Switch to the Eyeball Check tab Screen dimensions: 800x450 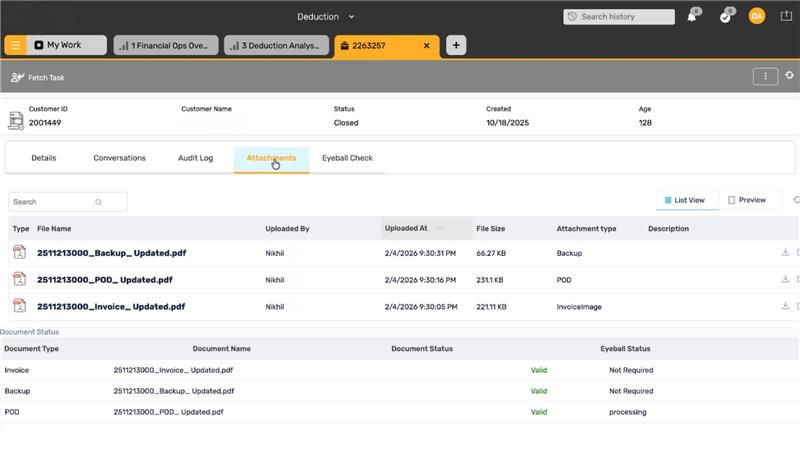(x=347, y=158)
